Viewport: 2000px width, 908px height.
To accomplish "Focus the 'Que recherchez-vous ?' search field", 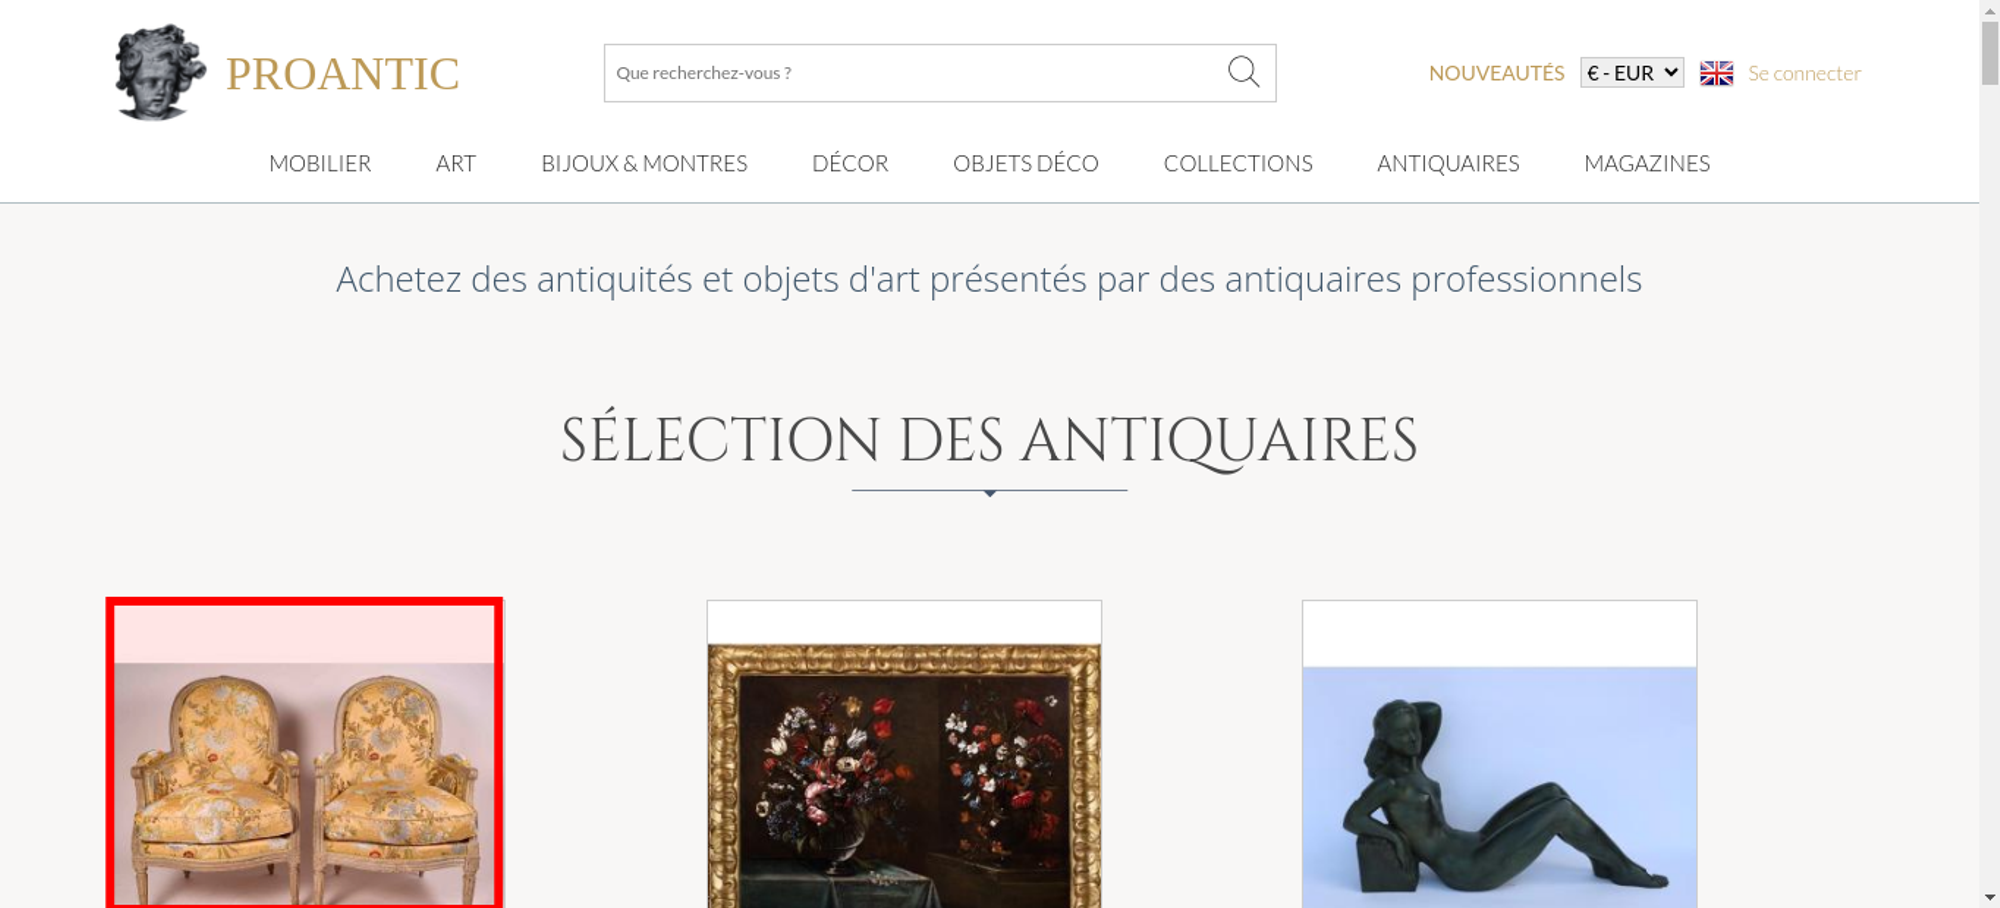I will pyautogui.click(x=915, y=73).
